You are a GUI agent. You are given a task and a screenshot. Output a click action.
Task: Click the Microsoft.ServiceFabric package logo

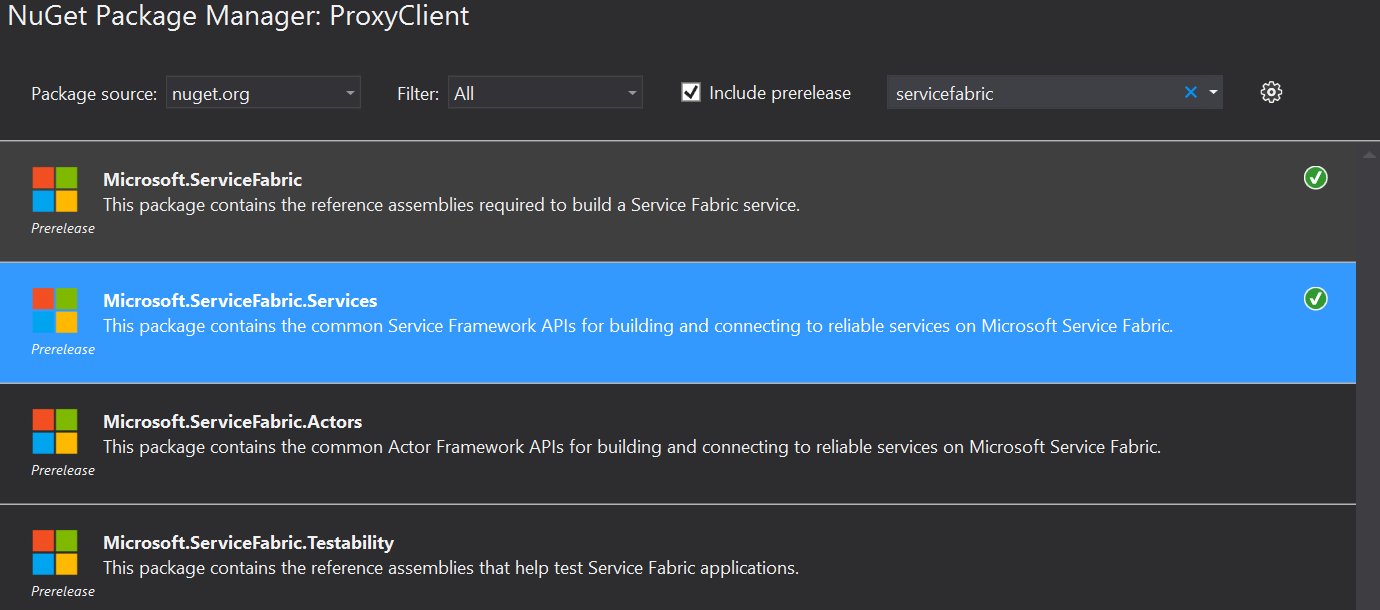tap(54, 189)
